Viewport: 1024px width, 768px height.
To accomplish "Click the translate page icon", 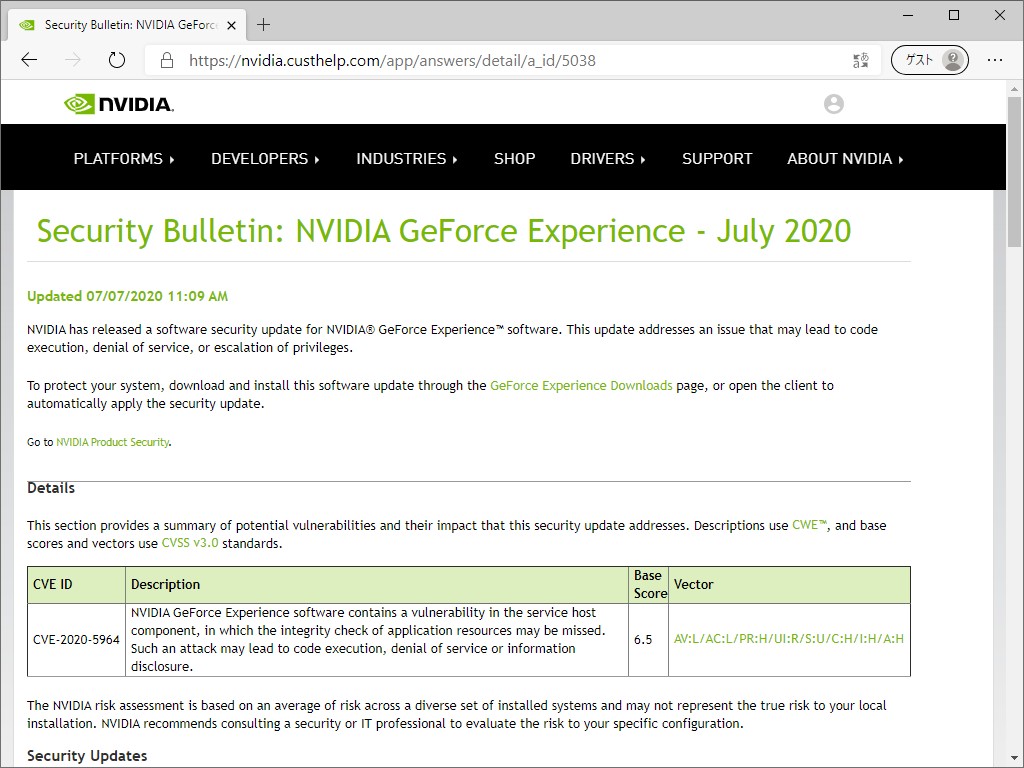I will (x=861, y=60).
